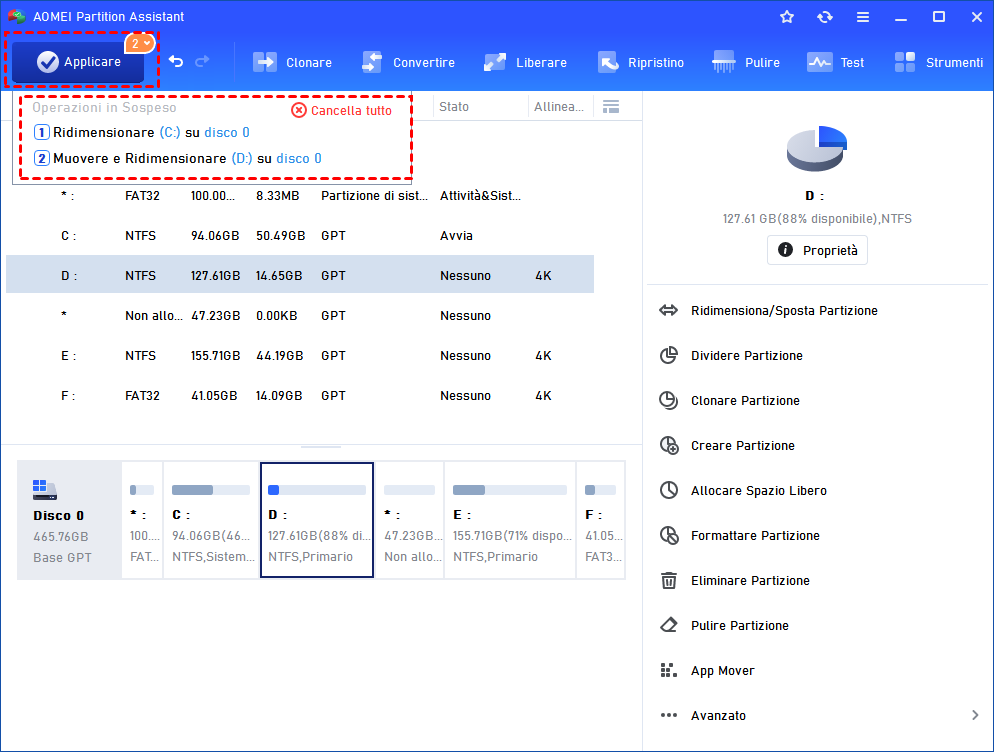Open the pending operations count dropdown
The width and height of the screenshot is (994, 752).
point(140,43)
